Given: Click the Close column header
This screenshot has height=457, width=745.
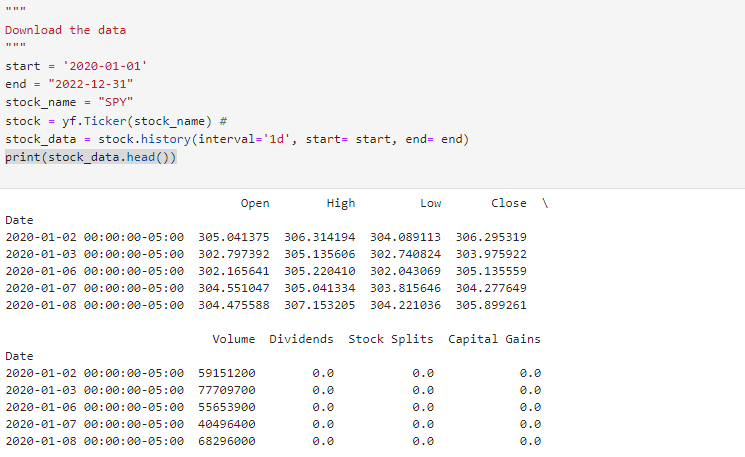Looking at the screenshot, I should [508, 203].
